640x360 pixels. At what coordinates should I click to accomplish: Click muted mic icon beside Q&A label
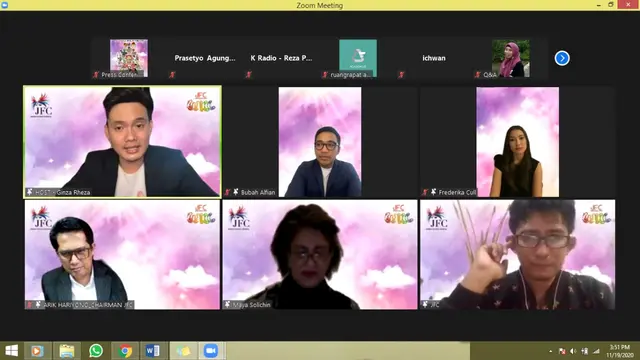click(x=478, y=75)
